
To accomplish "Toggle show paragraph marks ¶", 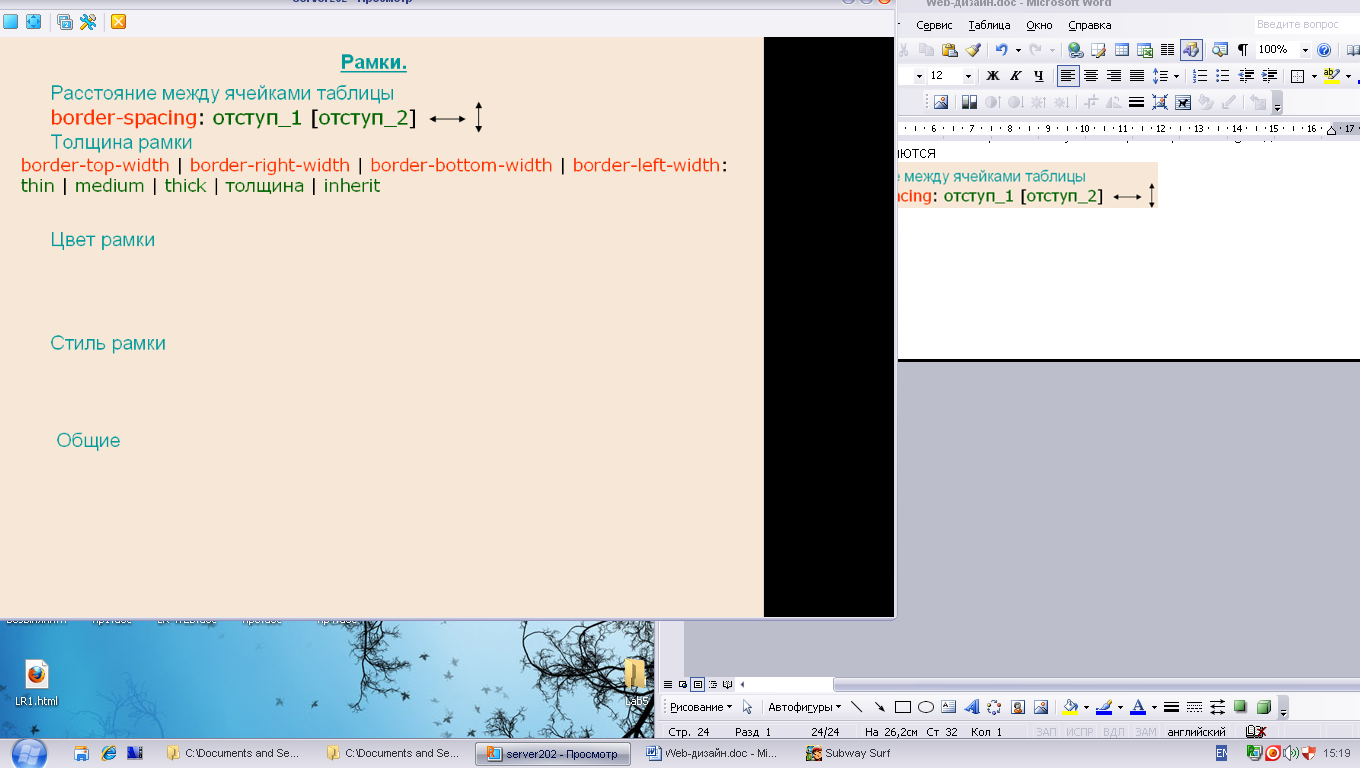I will 1243,50.
